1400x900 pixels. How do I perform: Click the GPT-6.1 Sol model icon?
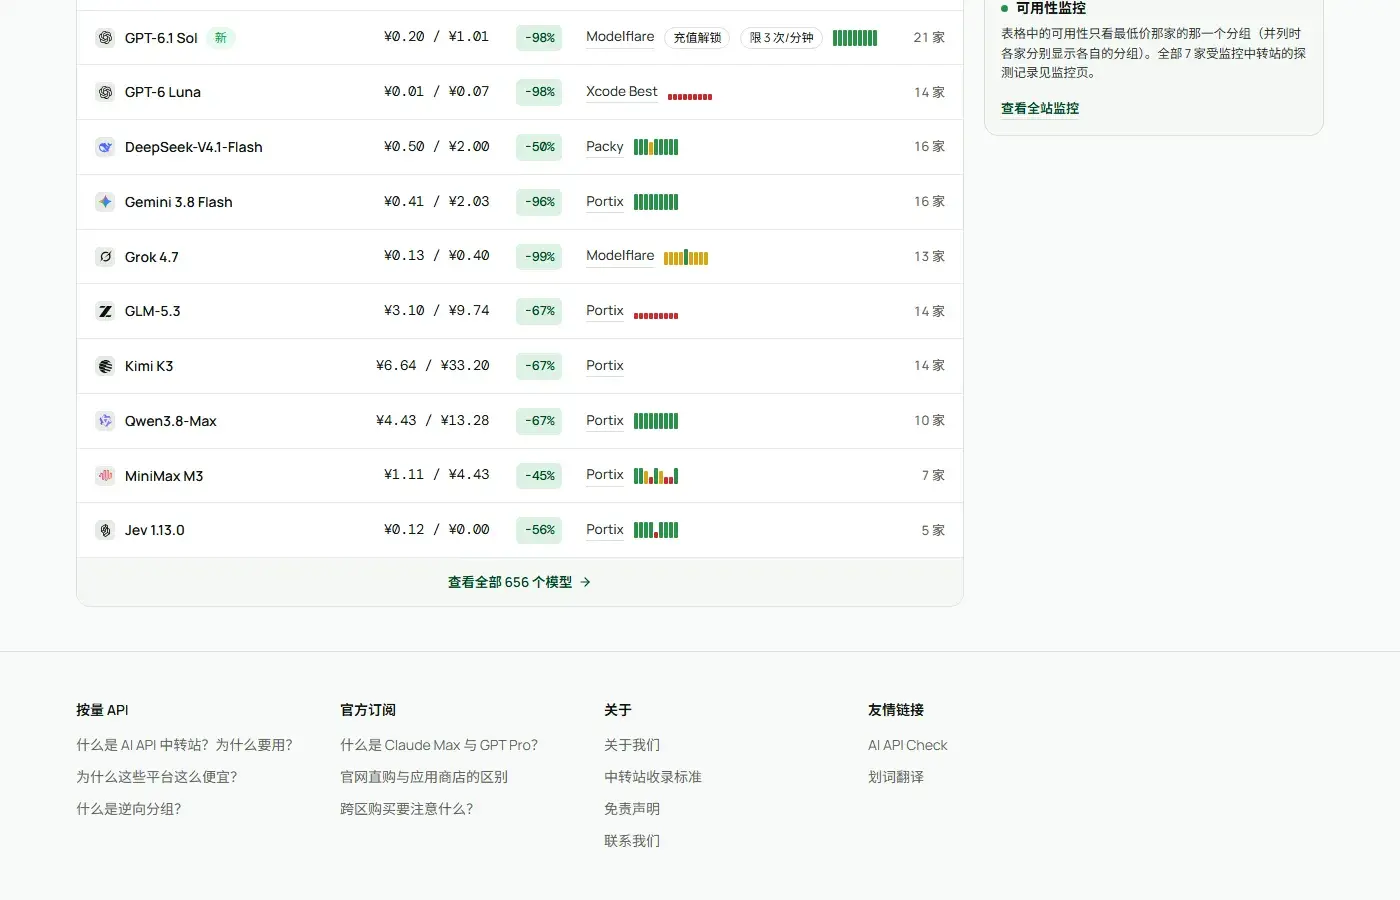pos(105,38)
